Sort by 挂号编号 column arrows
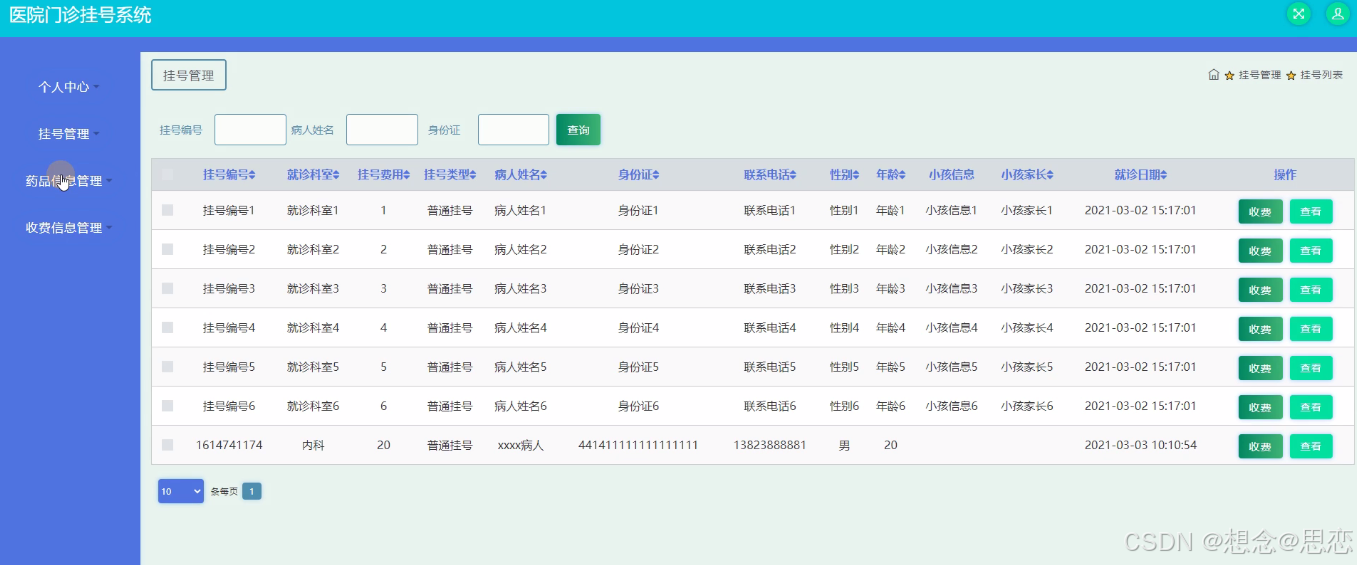This screenshot has height=565, width=1357. tap(252, 175)
